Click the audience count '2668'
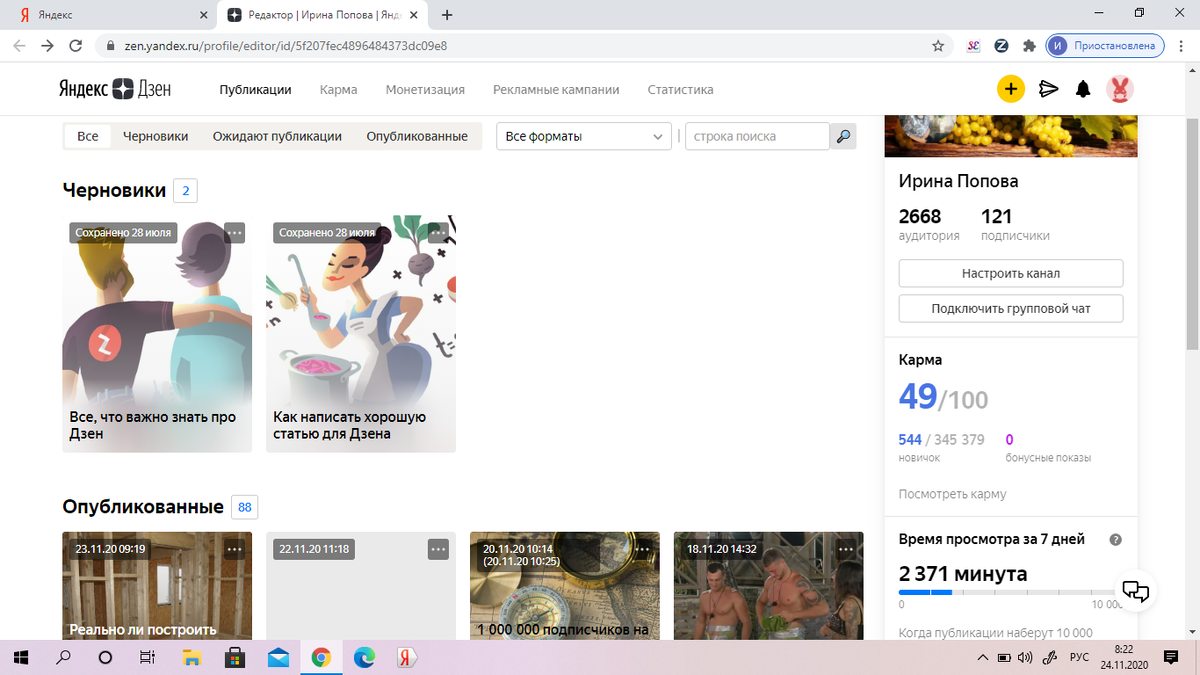This screenshot has height=675, width=1200. tap(920, 216)
